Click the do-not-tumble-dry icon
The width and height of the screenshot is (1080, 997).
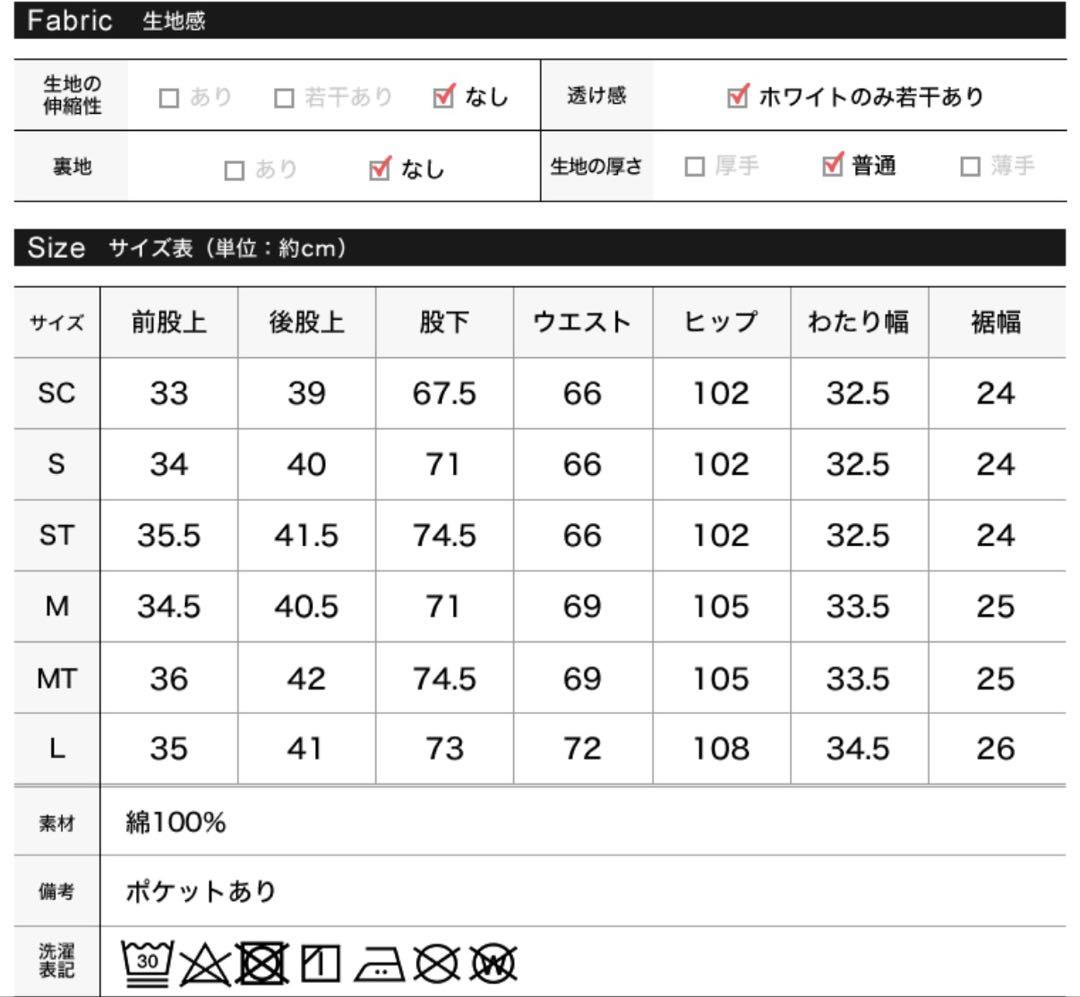click(x=262, y=963)
